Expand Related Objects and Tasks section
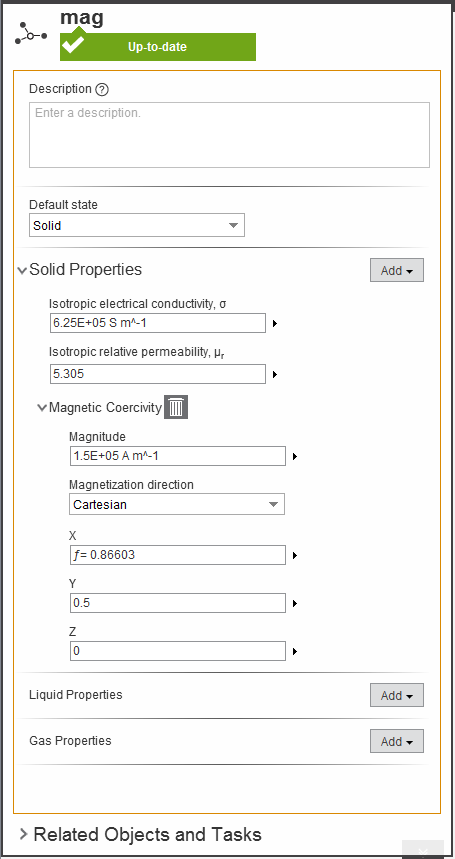Screen dimensions: 455x859 point(23,834)
